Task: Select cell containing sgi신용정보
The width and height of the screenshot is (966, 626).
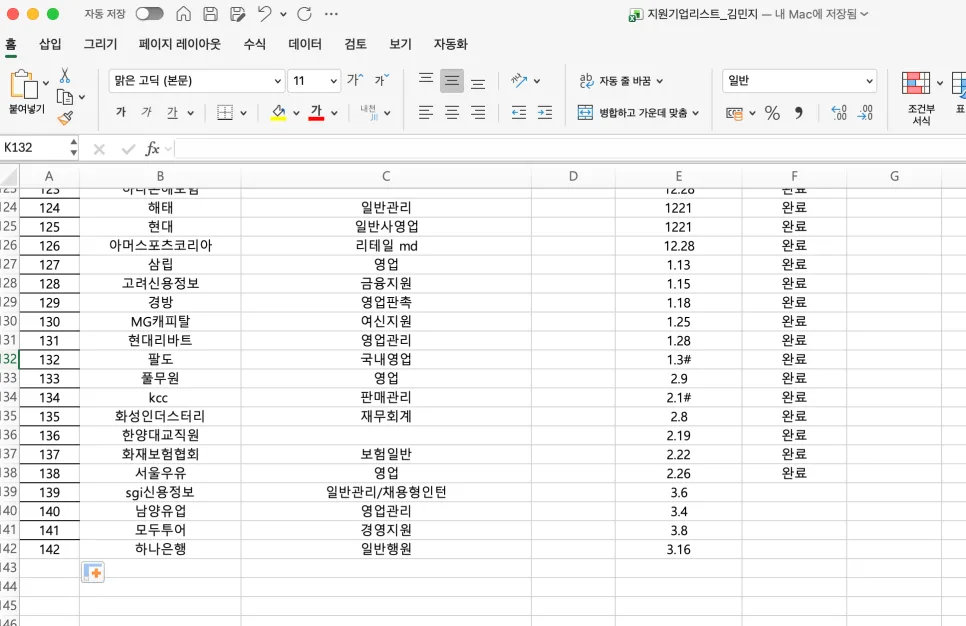Action: pyautogui.click(x=160, y=492)
